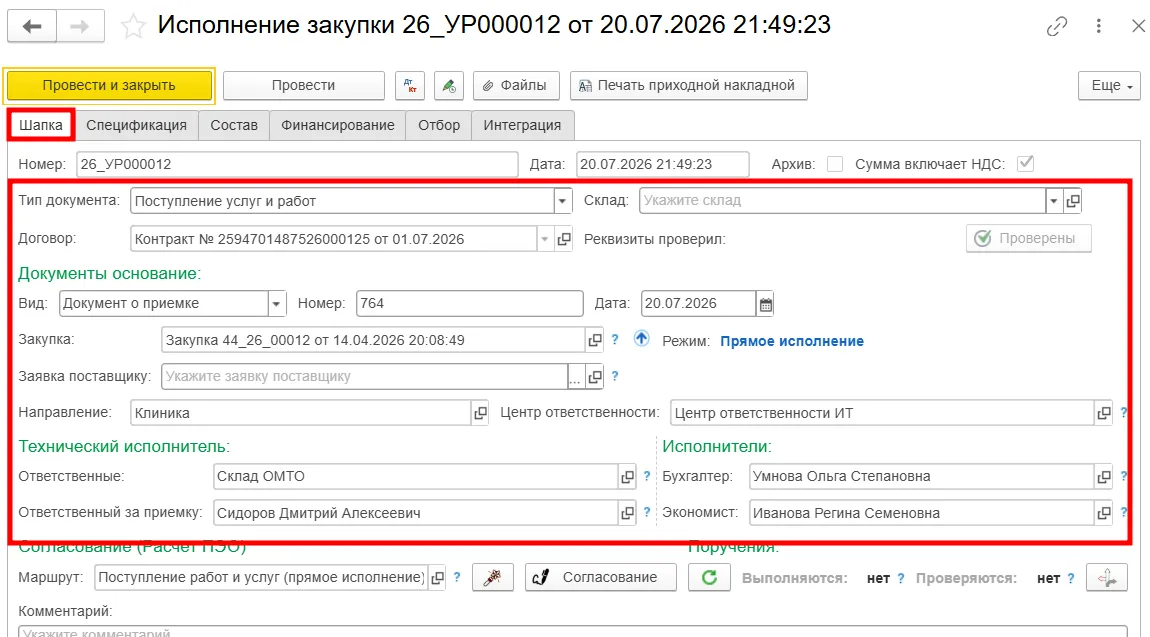Image resolution: width=1150 pixels, height=637 pixels.
Task: Open the Сидоров Дмитрий Алексеевич record icon
Action: tap(627, 513)
